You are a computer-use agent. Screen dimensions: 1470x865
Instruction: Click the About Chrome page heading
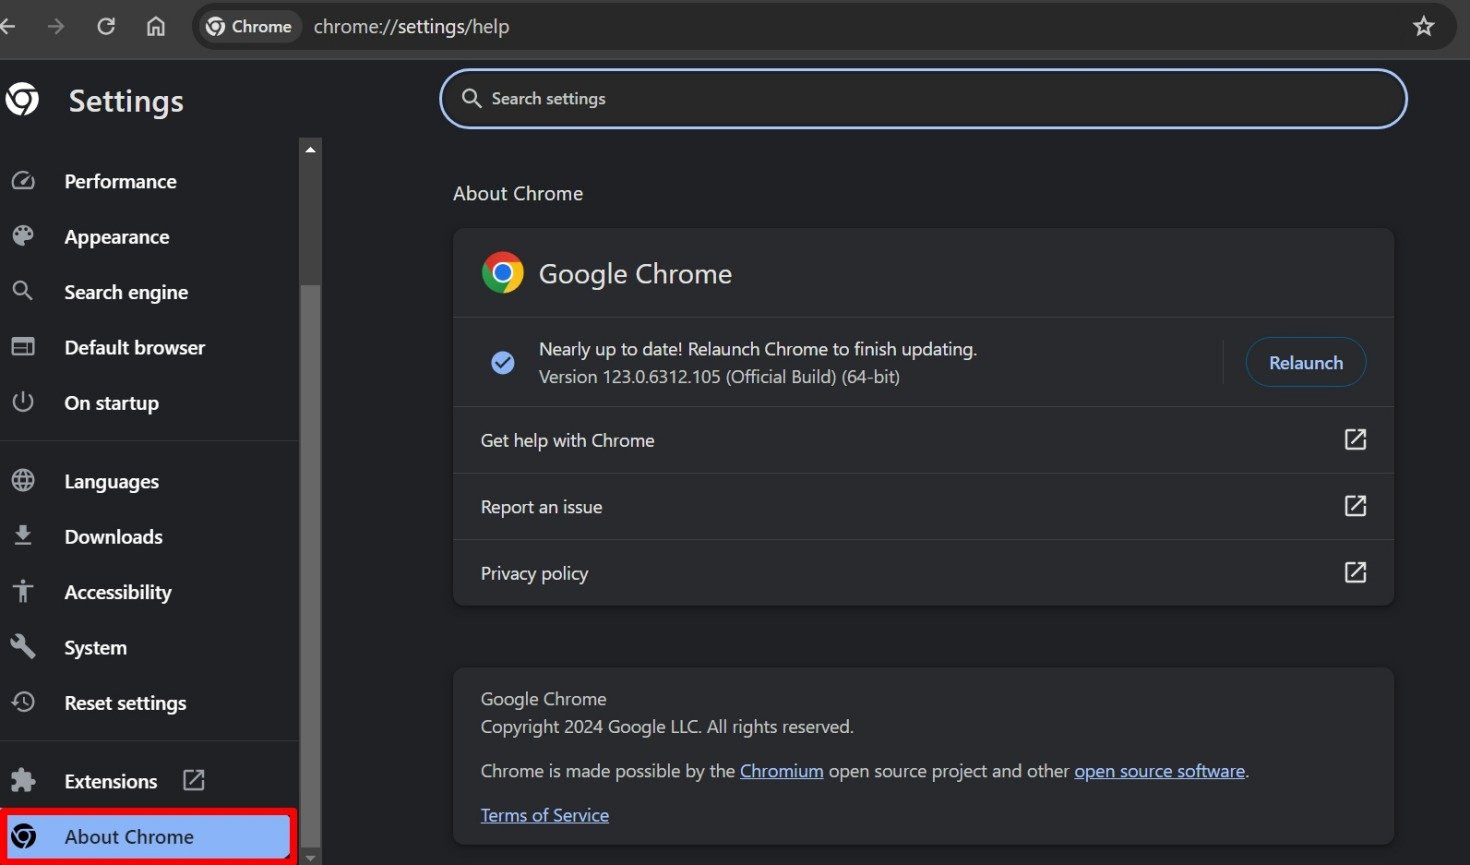pyautogui.click(x=518, y=193)
